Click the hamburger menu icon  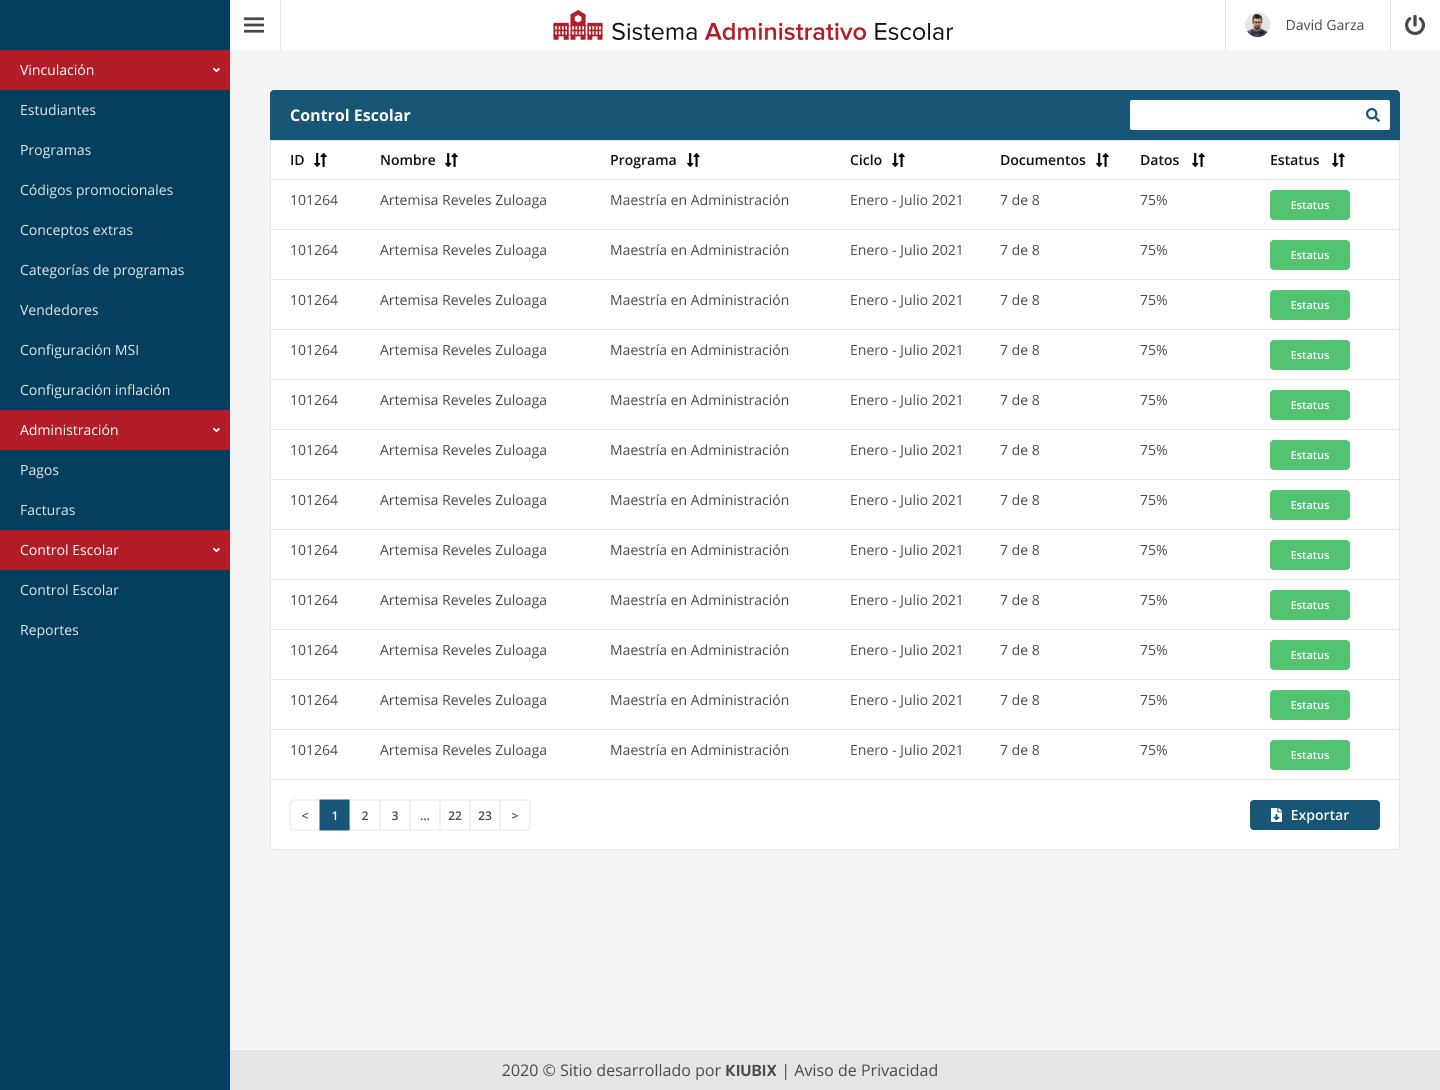[x=254, y=25]
